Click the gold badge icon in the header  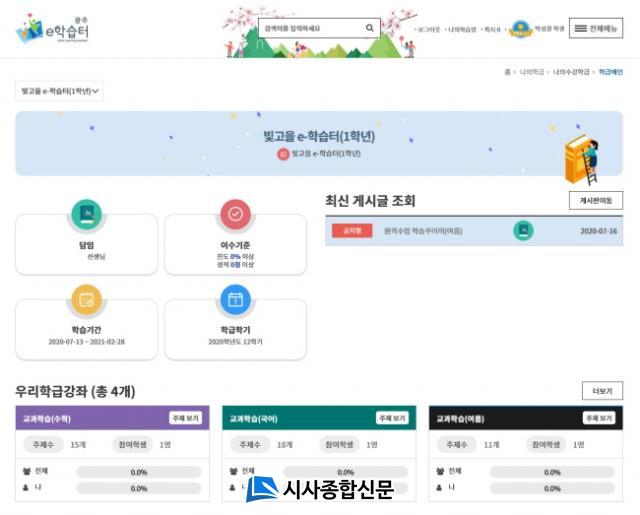[520, 29]
